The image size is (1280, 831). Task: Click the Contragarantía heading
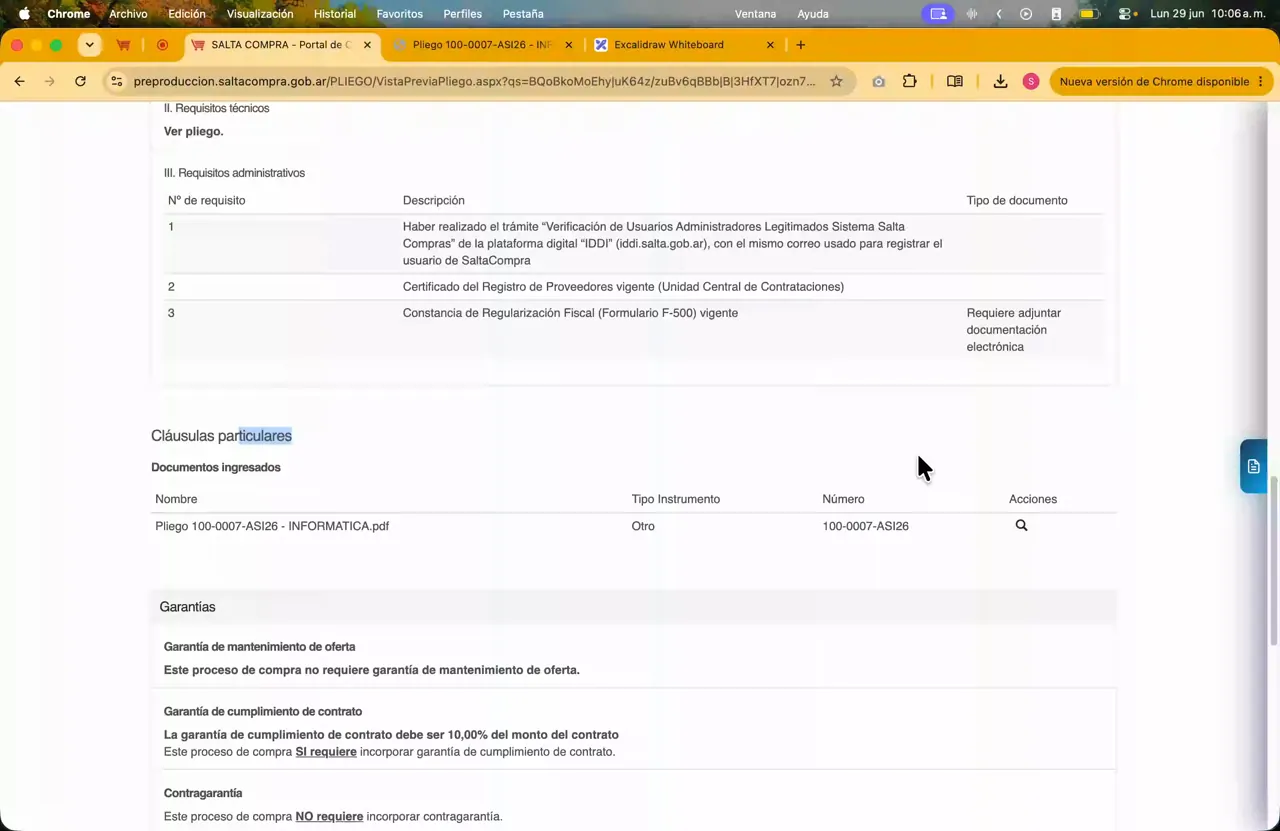click(203, 793)
